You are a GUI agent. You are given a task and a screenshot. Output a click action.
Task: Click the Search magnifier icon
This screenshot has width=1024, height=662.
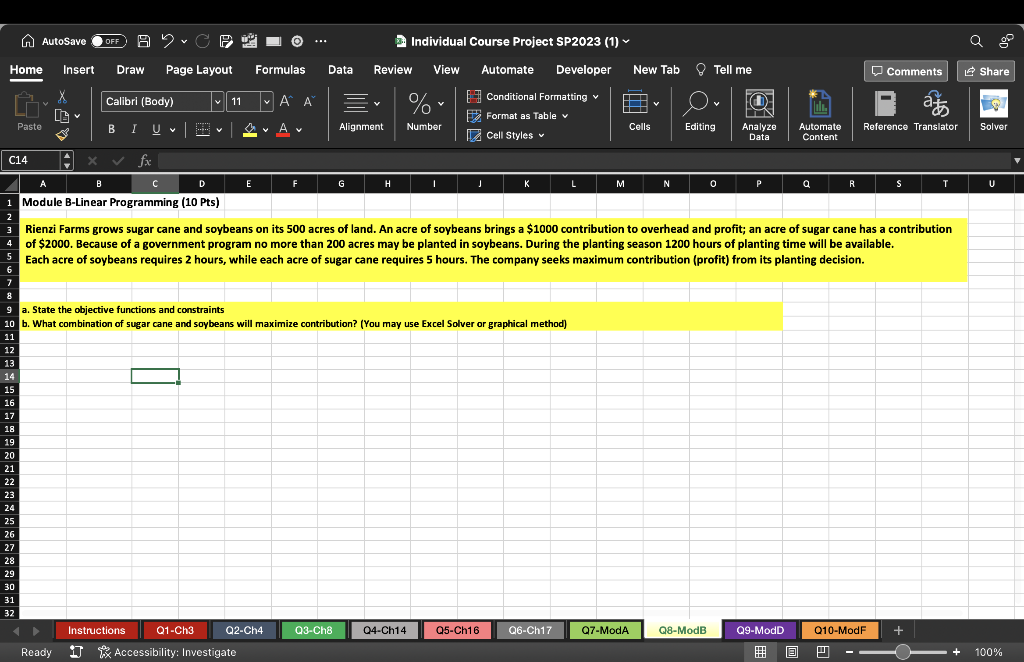(x=976, y=41)
